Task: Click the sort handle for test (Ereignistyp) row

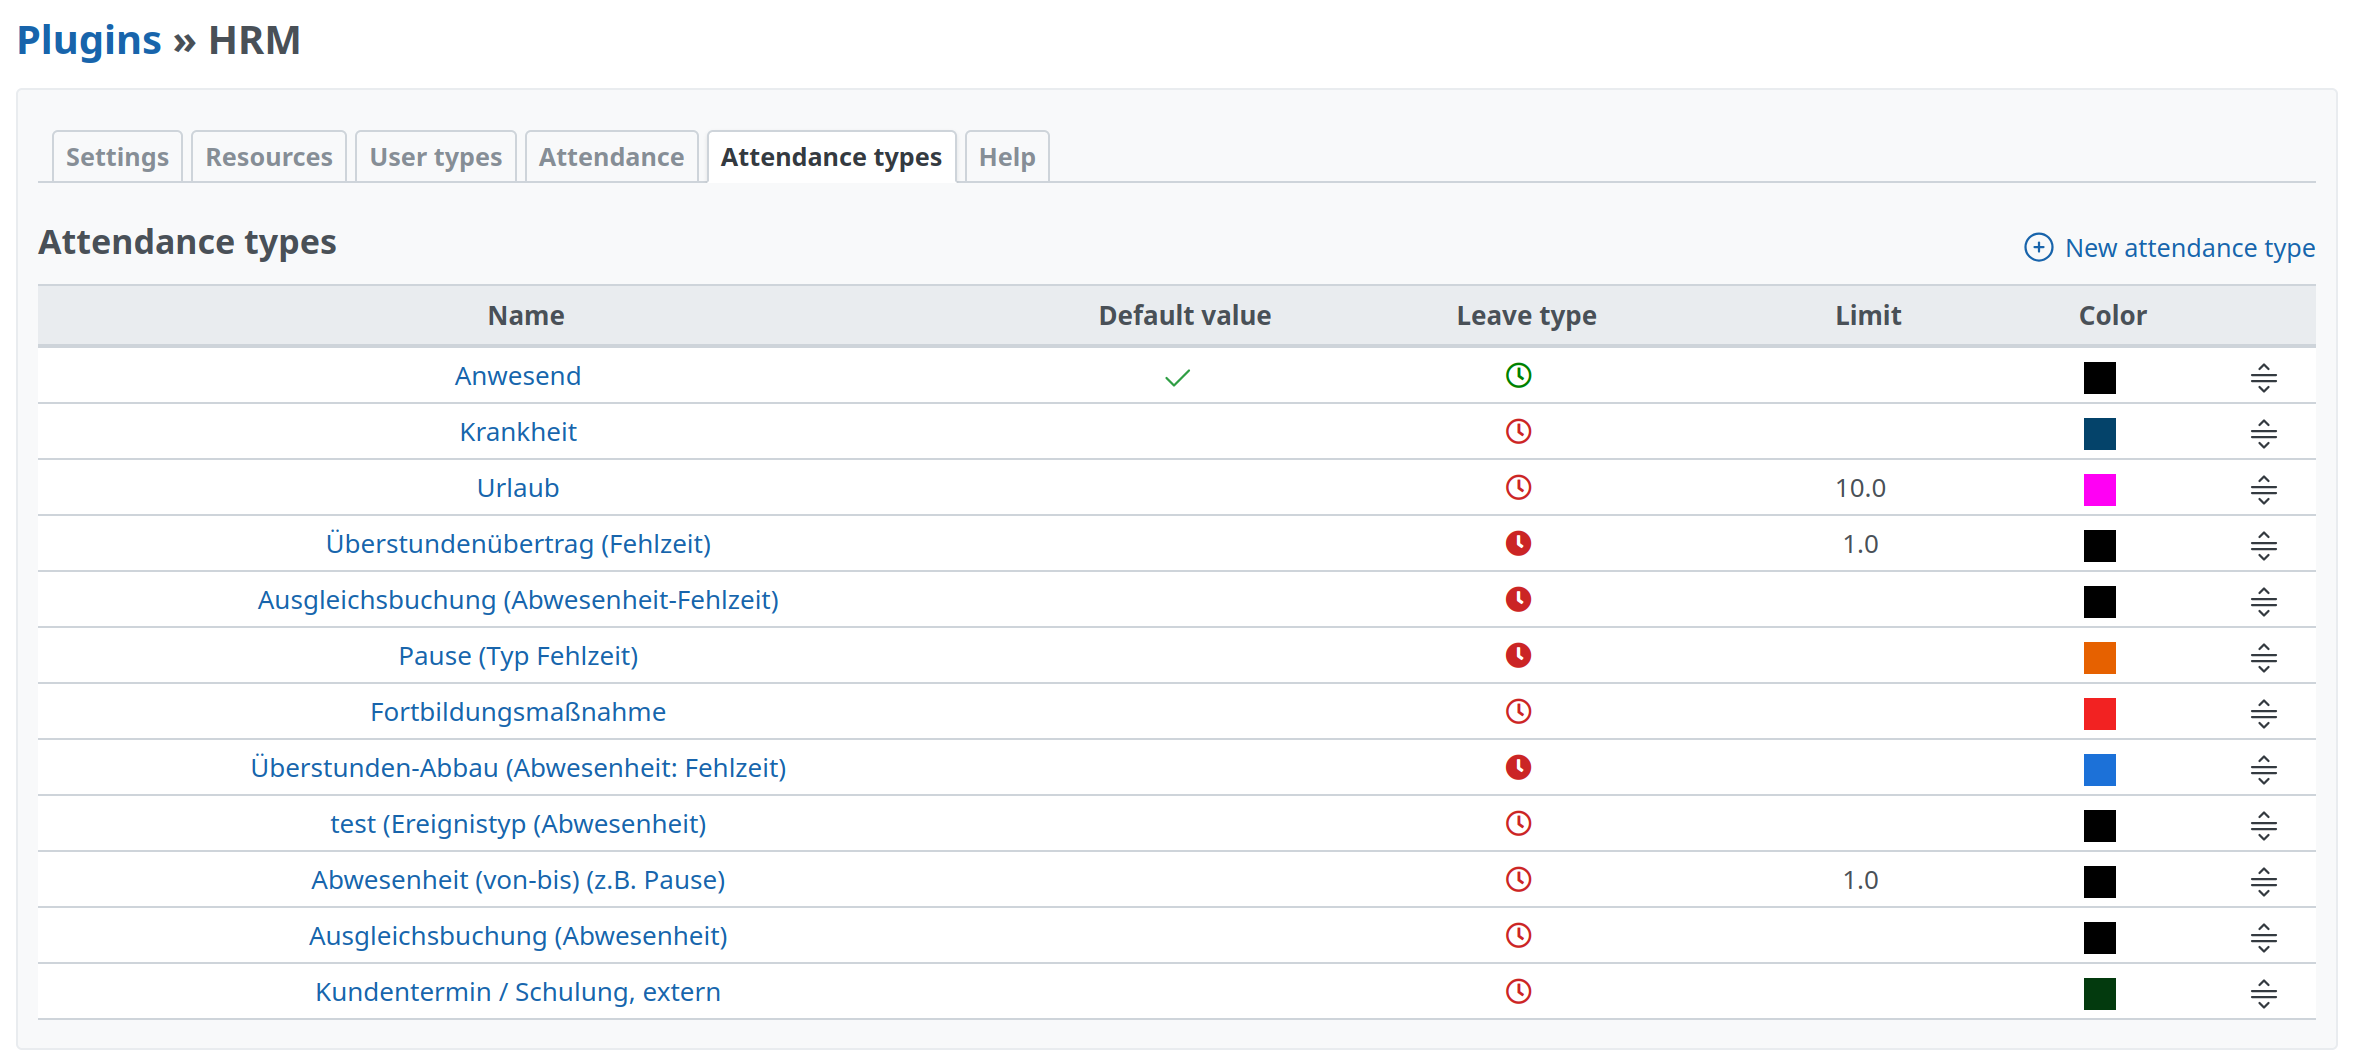Action: [x=2263, y=826]
